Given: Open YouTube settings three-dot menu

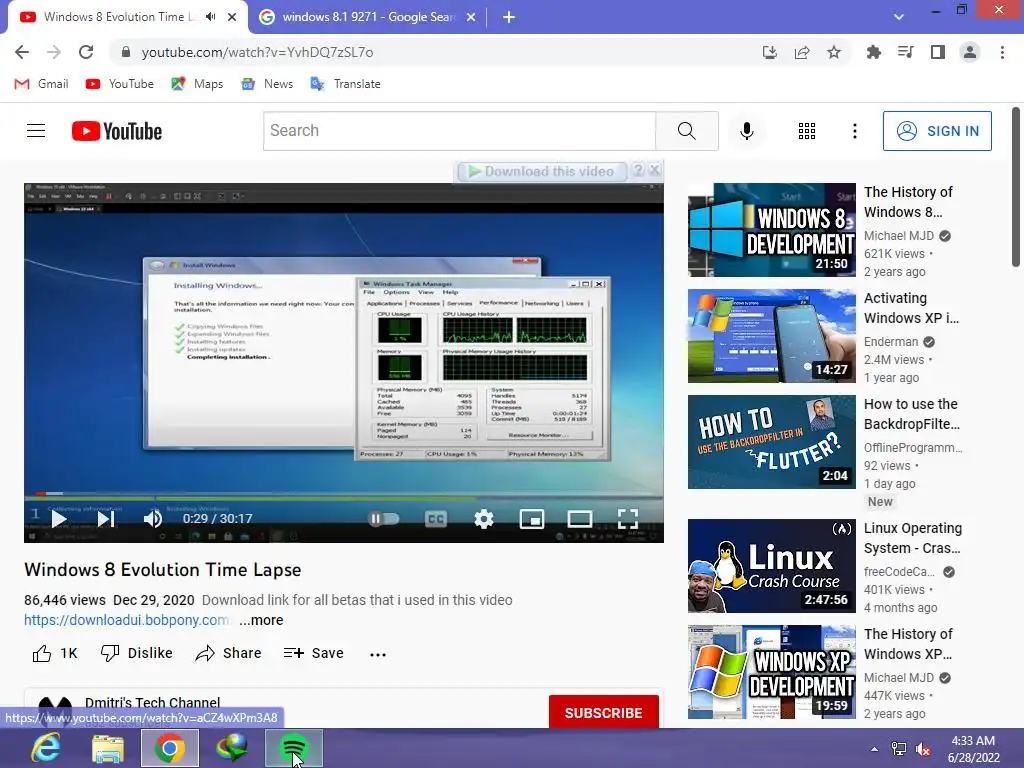Looking at the screenshot, I should click(854, 131).
